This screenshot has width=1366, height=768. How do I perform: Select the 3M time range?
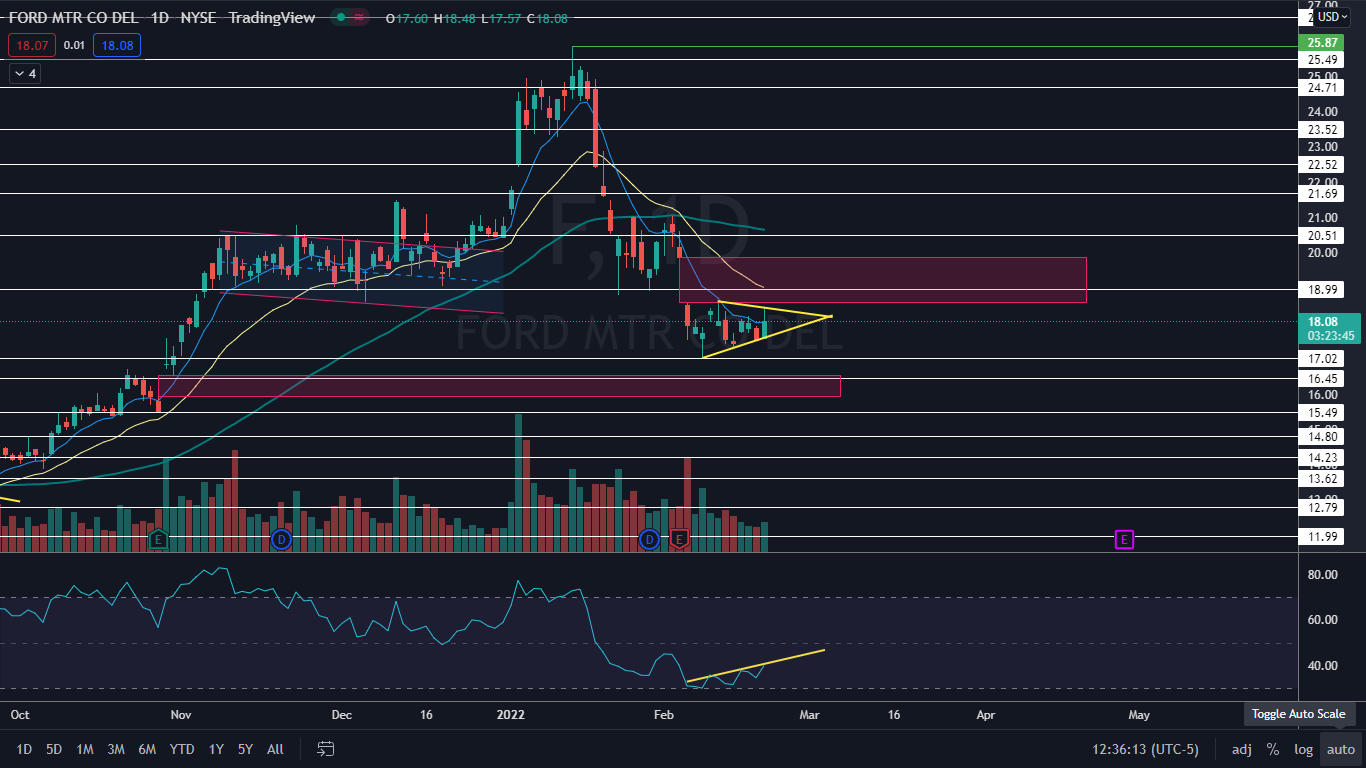coord(116,749)
